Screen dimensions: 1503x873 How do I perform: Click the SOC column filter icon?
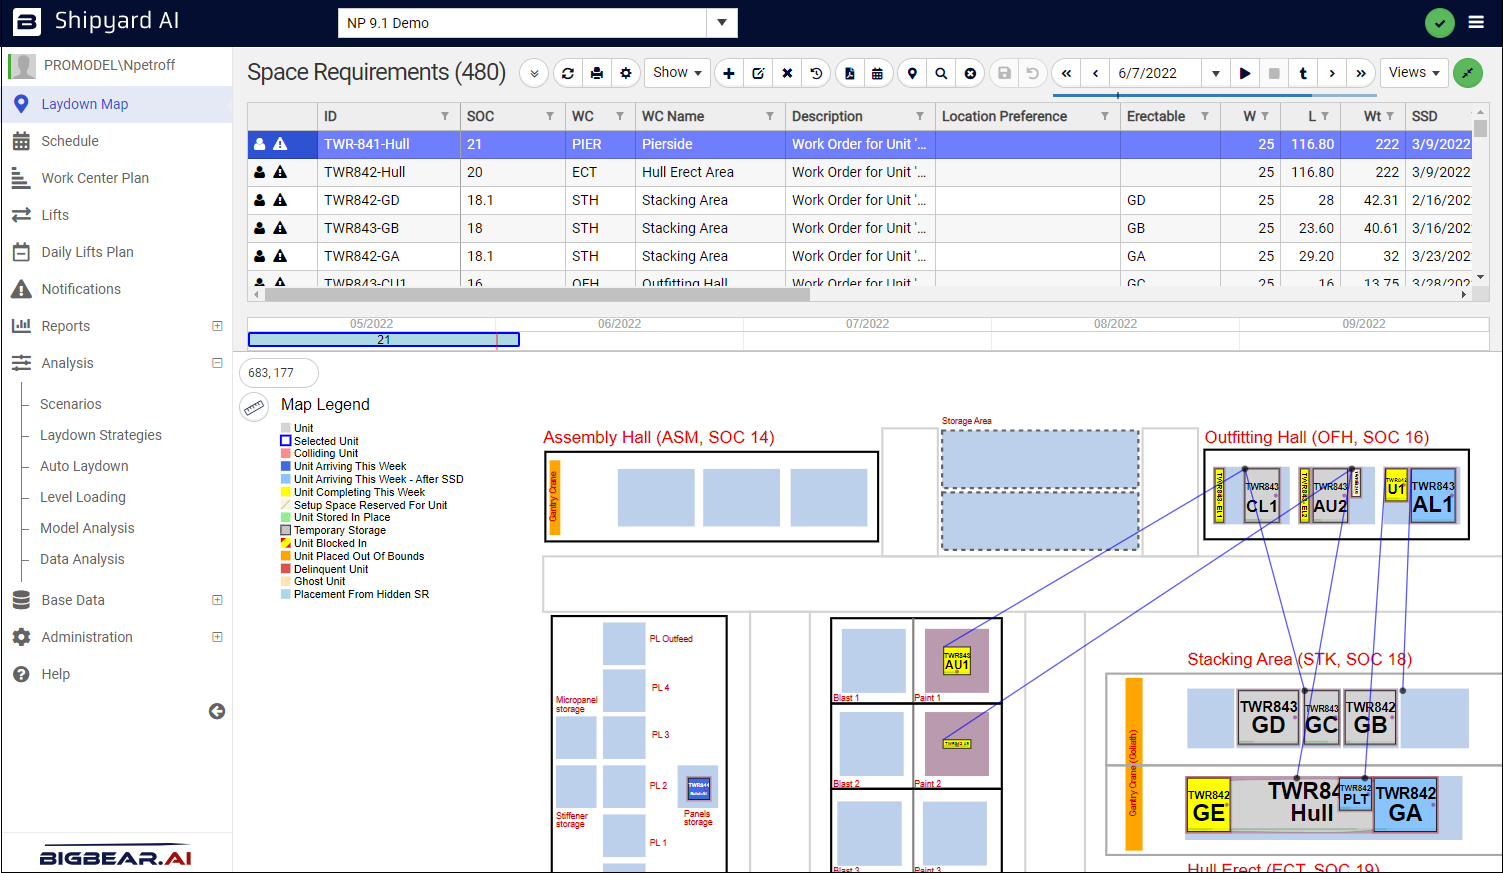(550, 116)
